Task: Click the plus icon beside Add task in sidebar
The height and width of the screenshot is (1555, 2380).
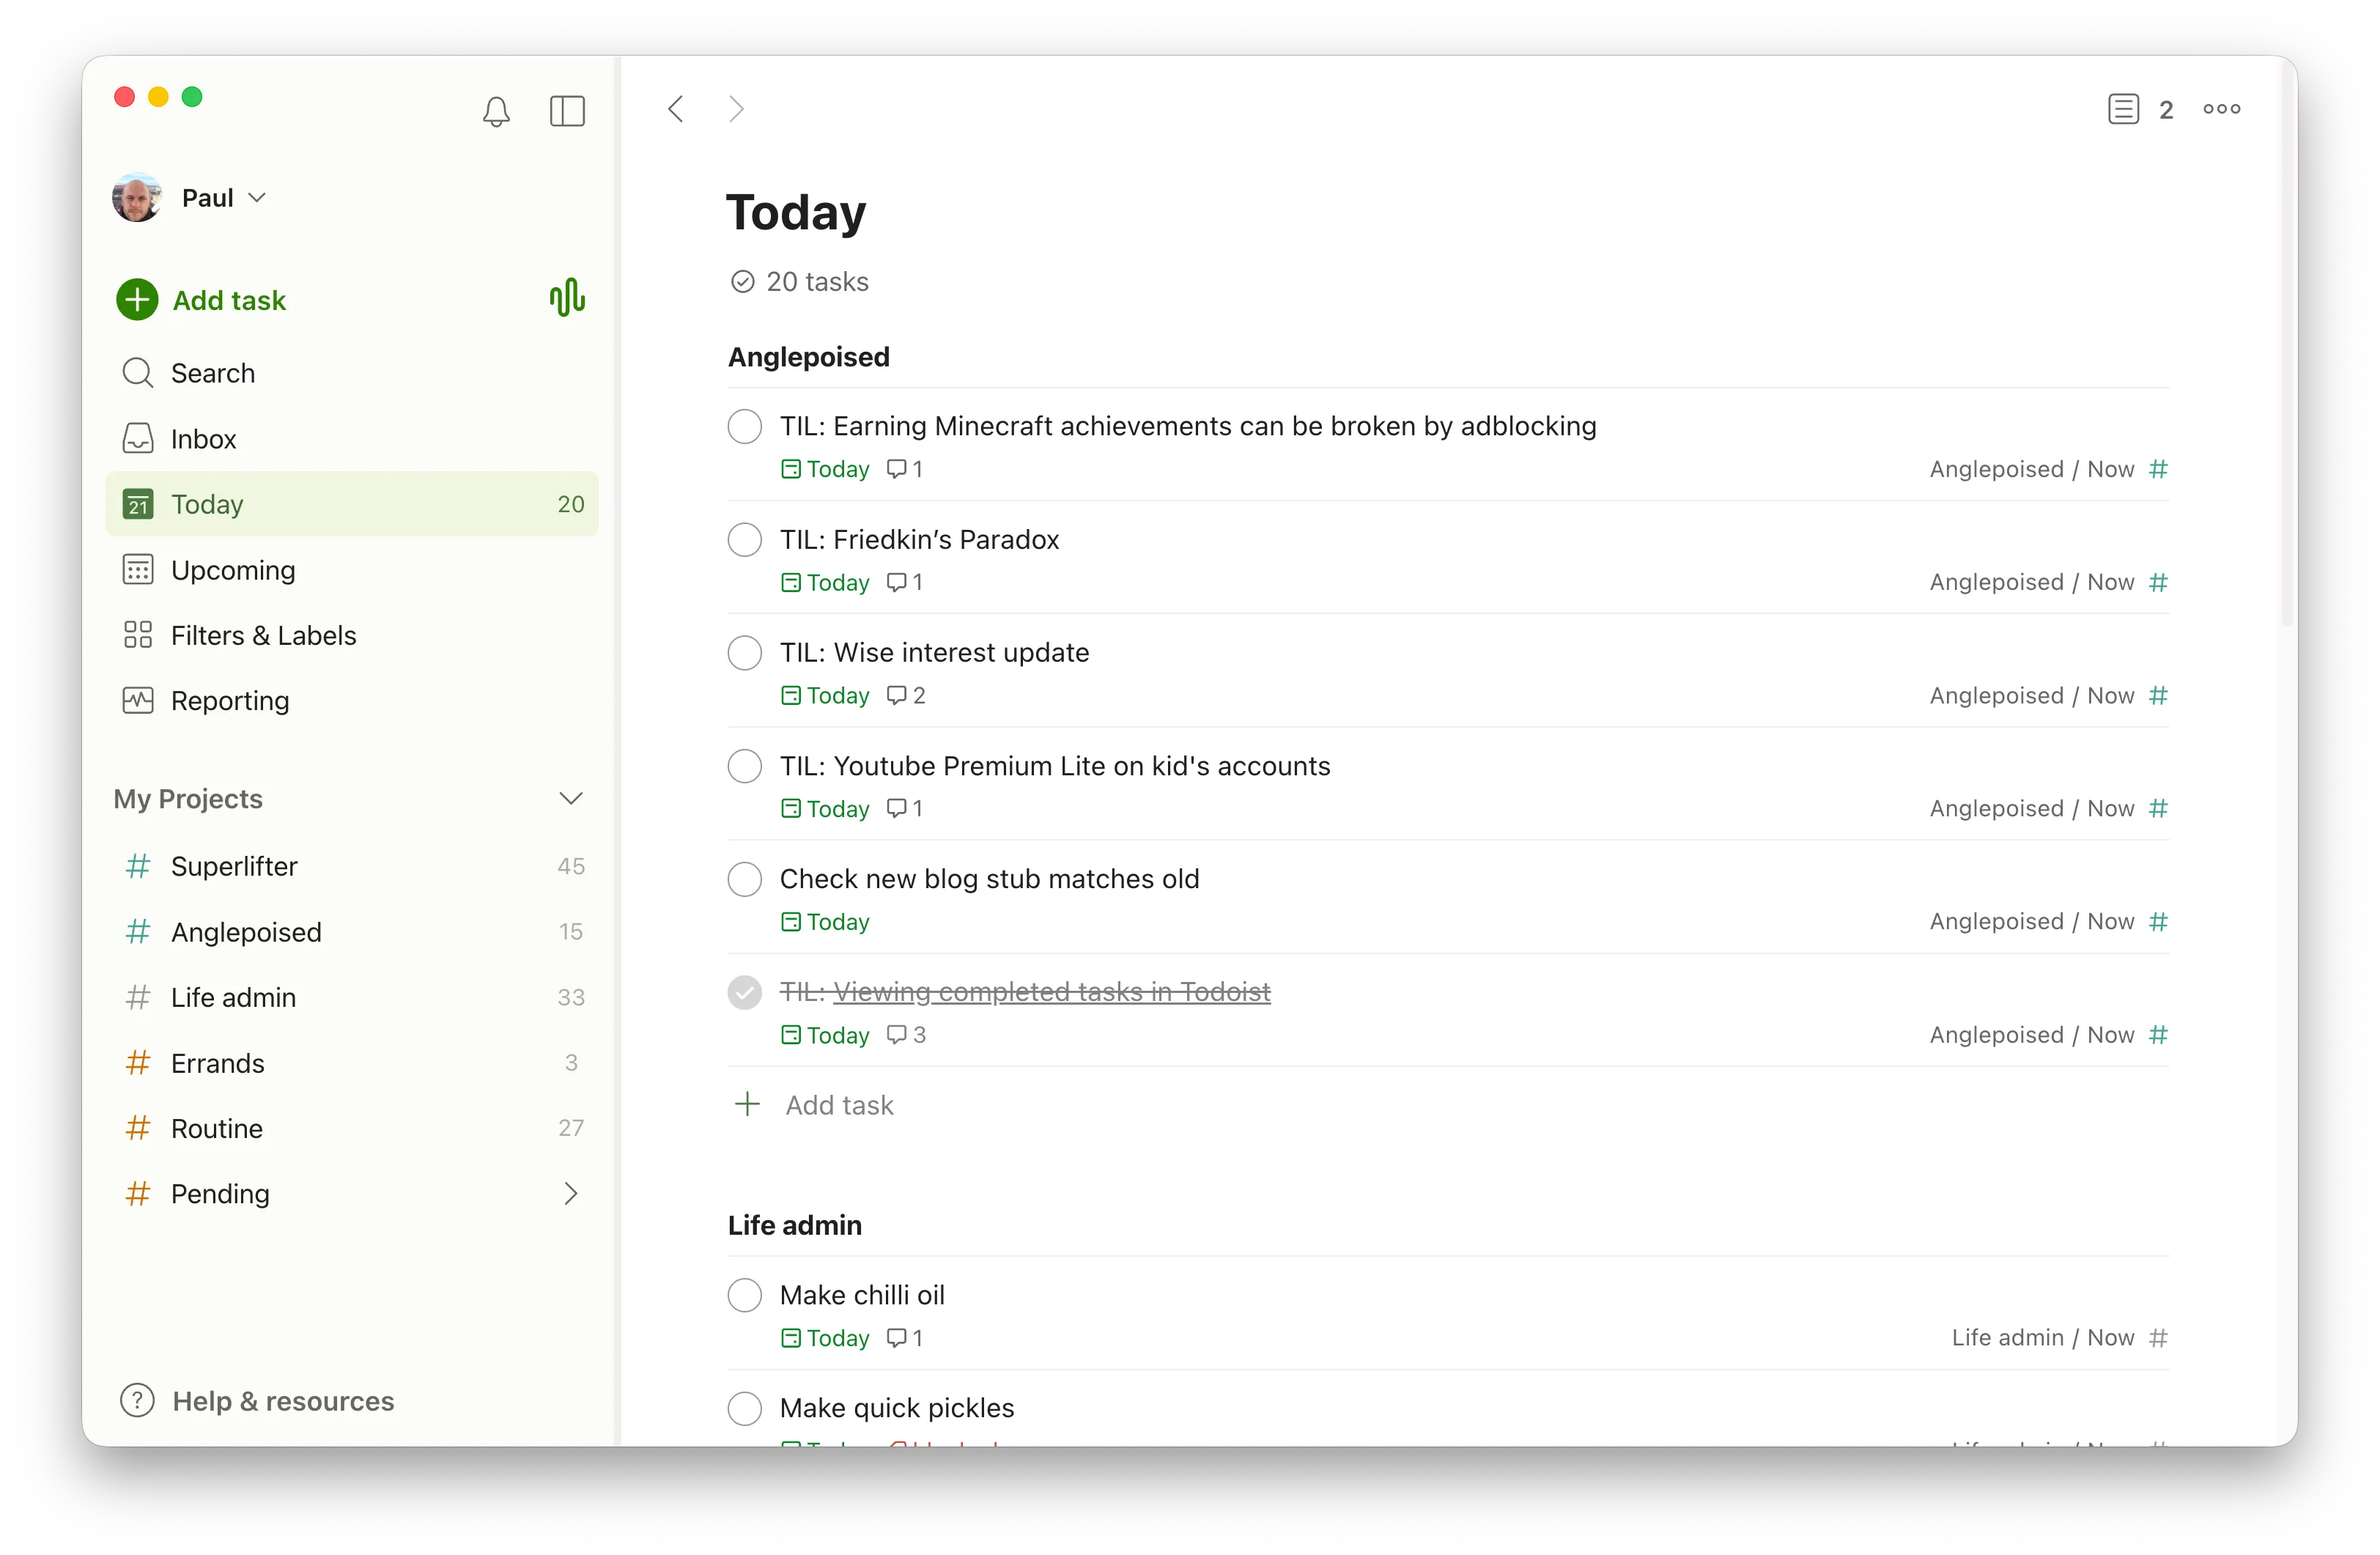Action: tap(137, 299)
